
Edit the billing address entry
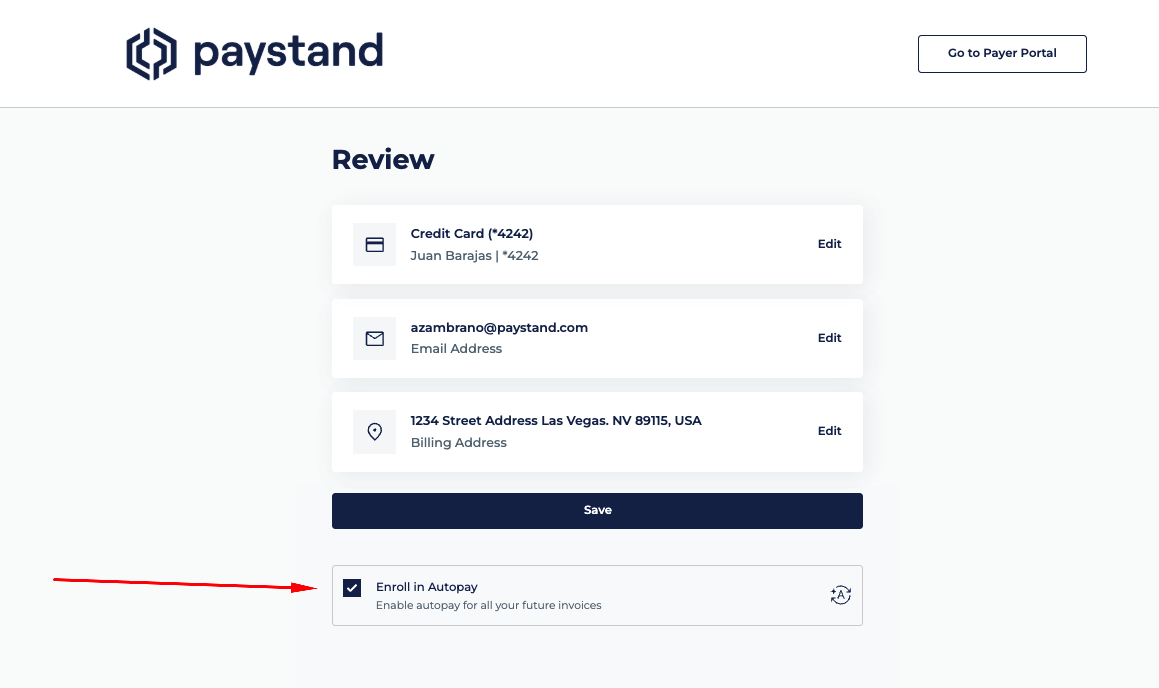point(829,431)
